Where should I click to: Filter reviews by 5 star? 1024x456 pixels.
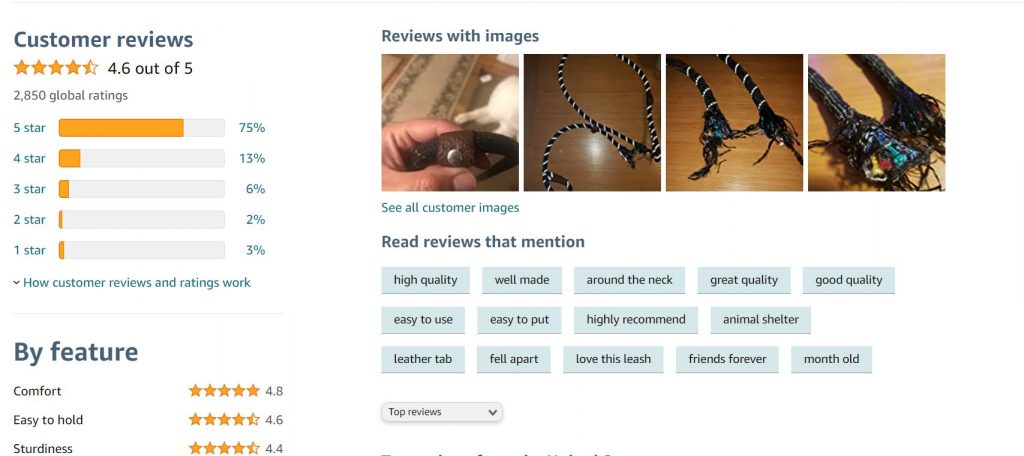(29, 127)
